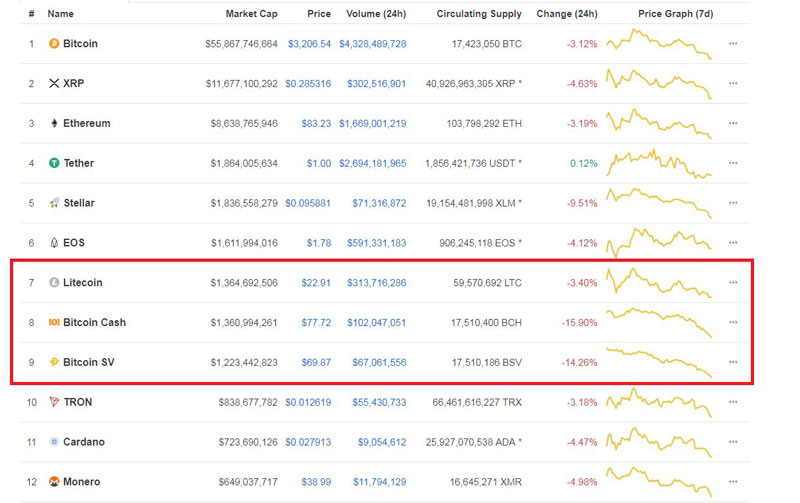The image size is (800, 503).
Task: Click the Stellar rocket icon
Action: coord(54,203)
